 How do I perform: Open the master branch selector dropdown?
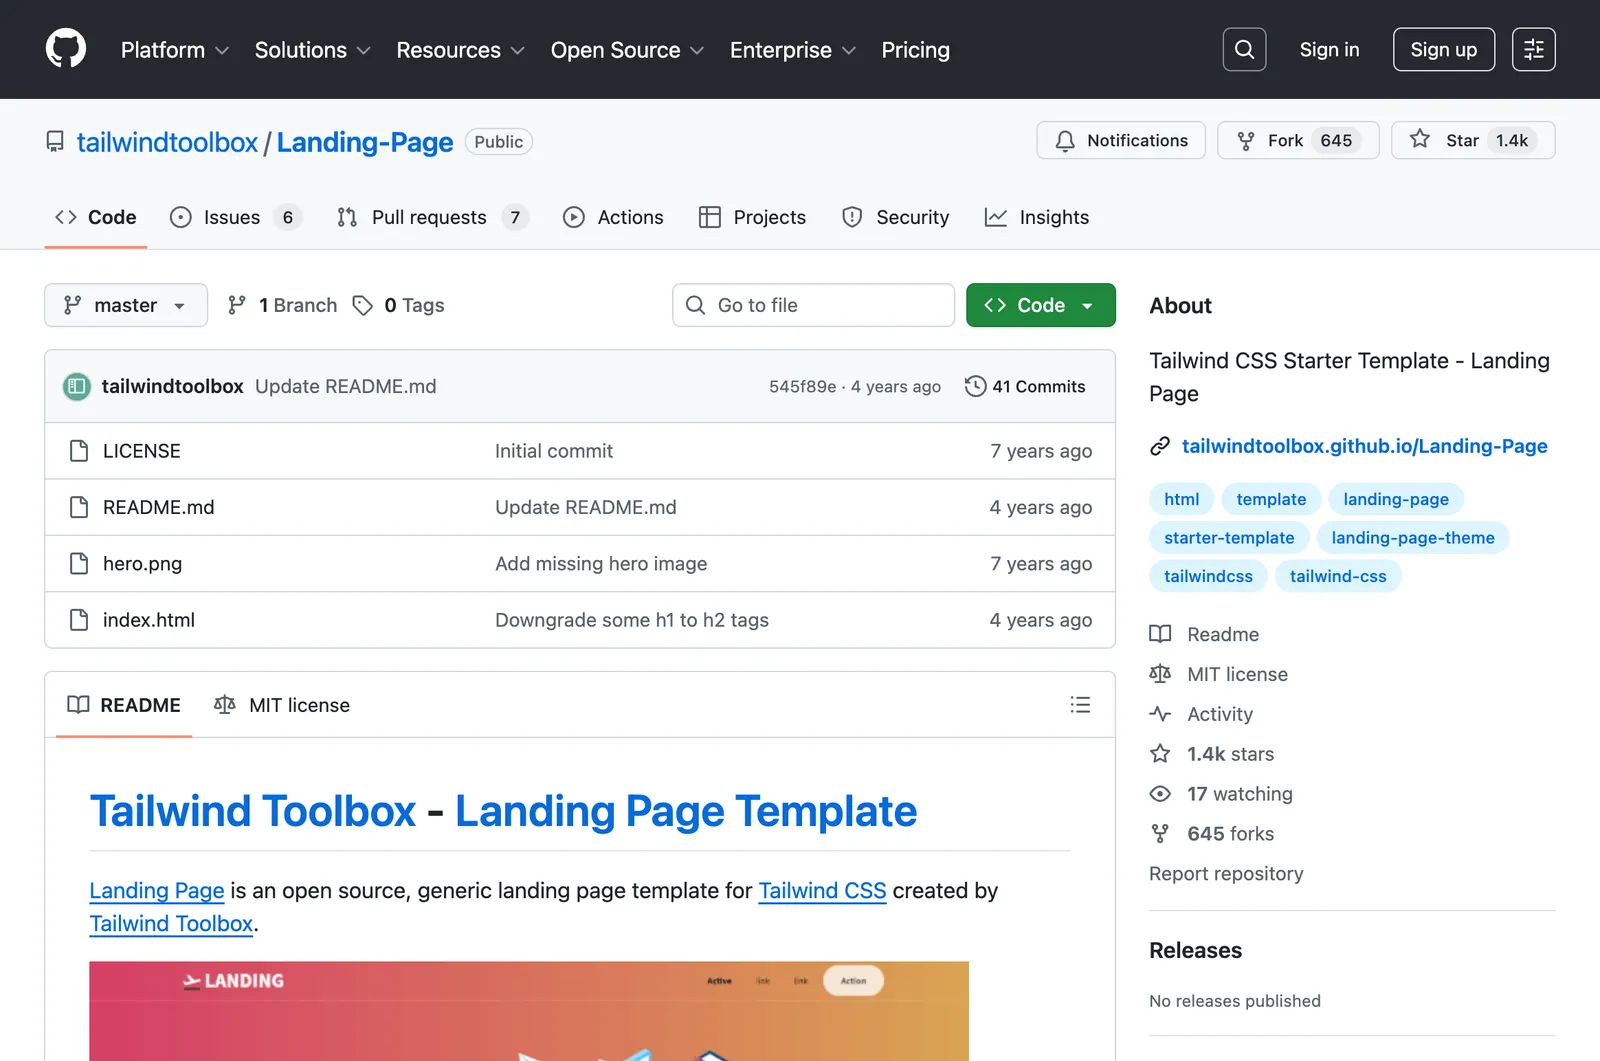[x=126, y=305]
